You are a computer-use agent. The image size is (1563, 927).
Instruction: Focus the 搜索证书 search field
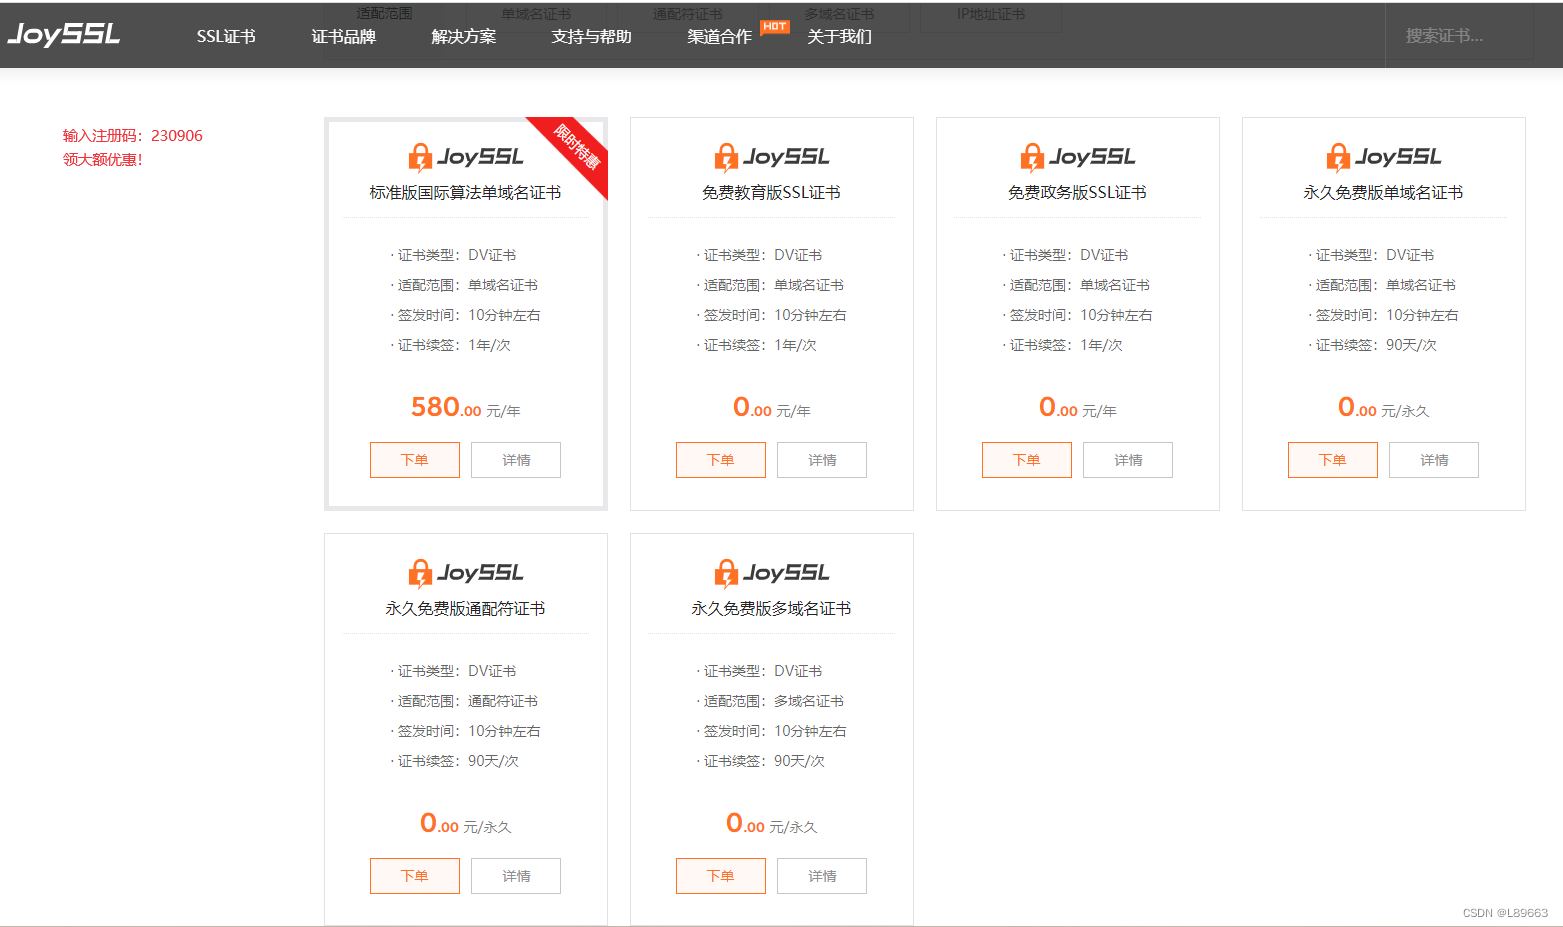[x=1459, y=36]
